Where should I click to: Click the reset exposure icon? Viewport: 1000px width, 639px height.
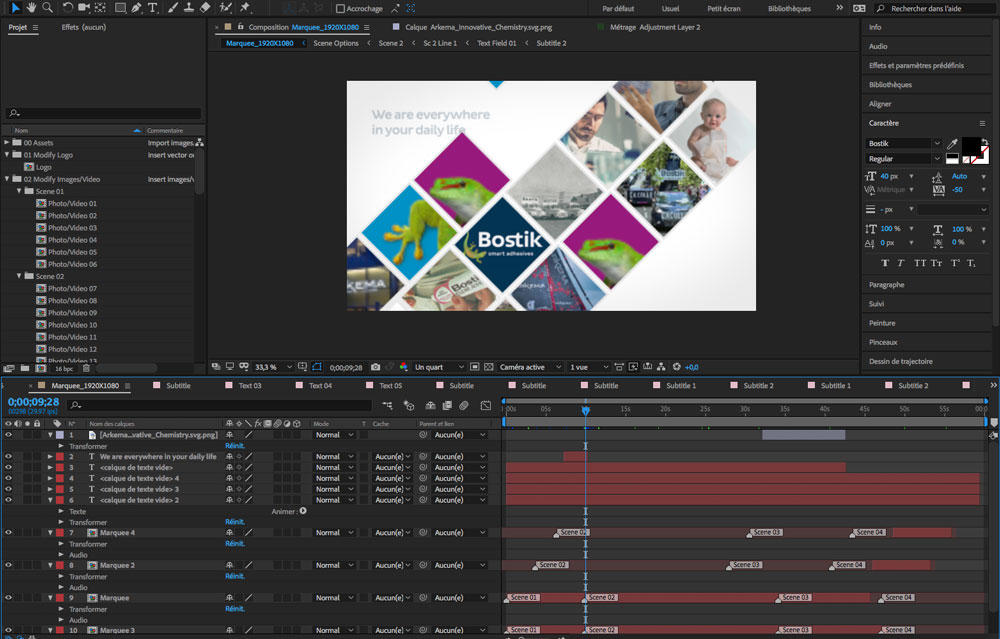(677, 367)
